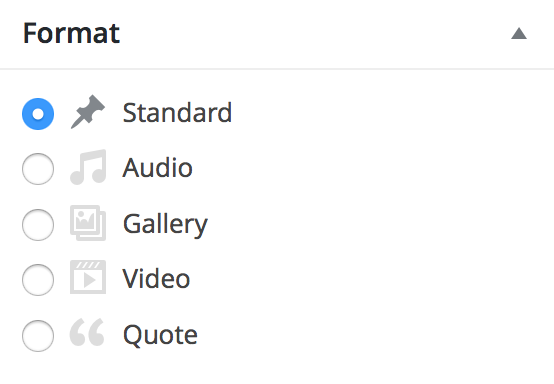
Task: Click the clapperboard Video icon
Action: tap(88, 277)
